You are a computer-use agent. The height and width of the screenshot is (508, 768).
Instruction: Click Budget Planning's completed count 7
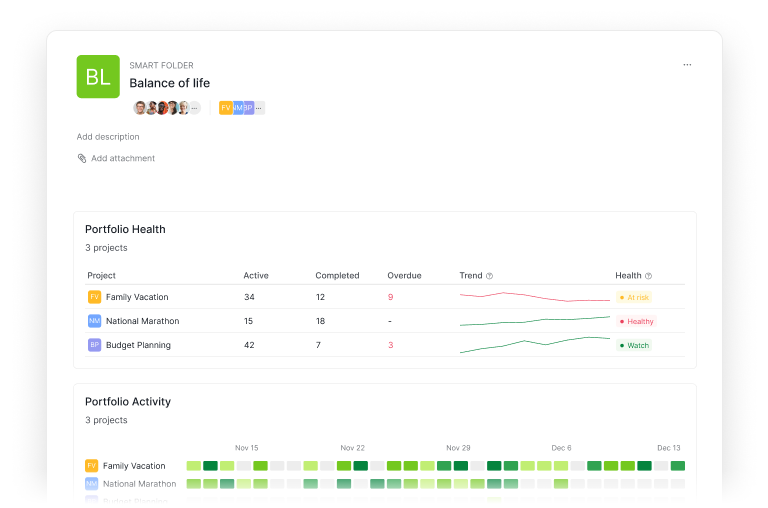click(x=318, y=345)
